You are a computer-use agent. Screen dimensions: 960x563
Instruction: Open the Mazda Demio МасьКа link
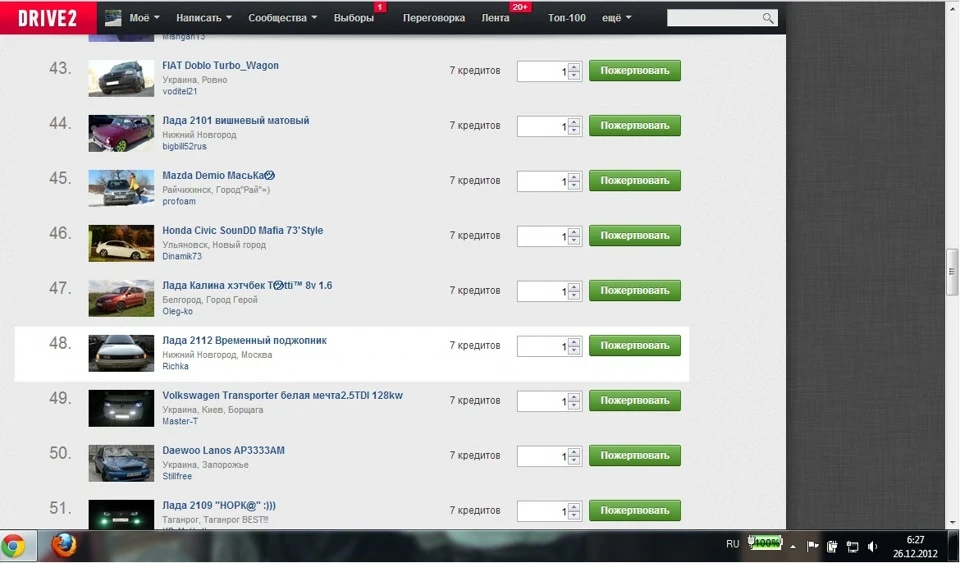click(219, 176)
